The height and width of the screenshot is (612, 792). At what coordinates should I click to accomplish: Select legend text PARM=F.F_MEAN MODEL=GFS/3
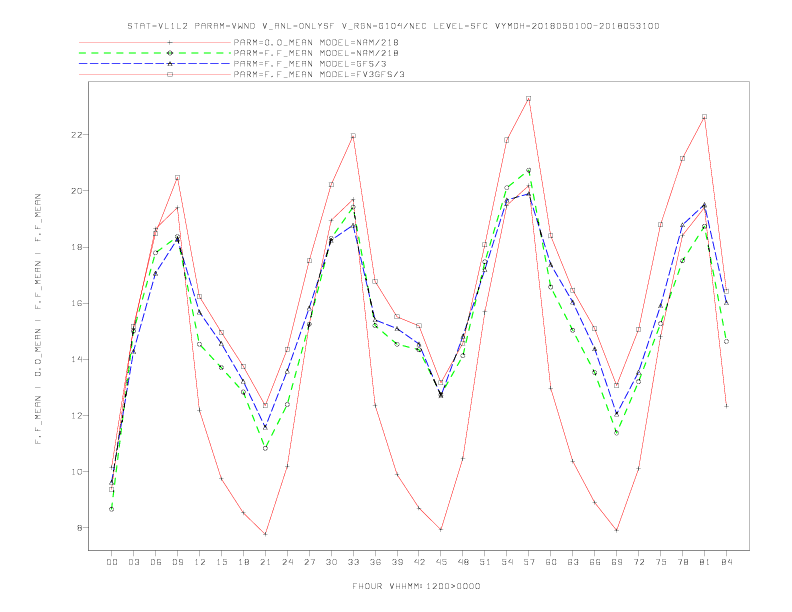[x=310, y=64]
